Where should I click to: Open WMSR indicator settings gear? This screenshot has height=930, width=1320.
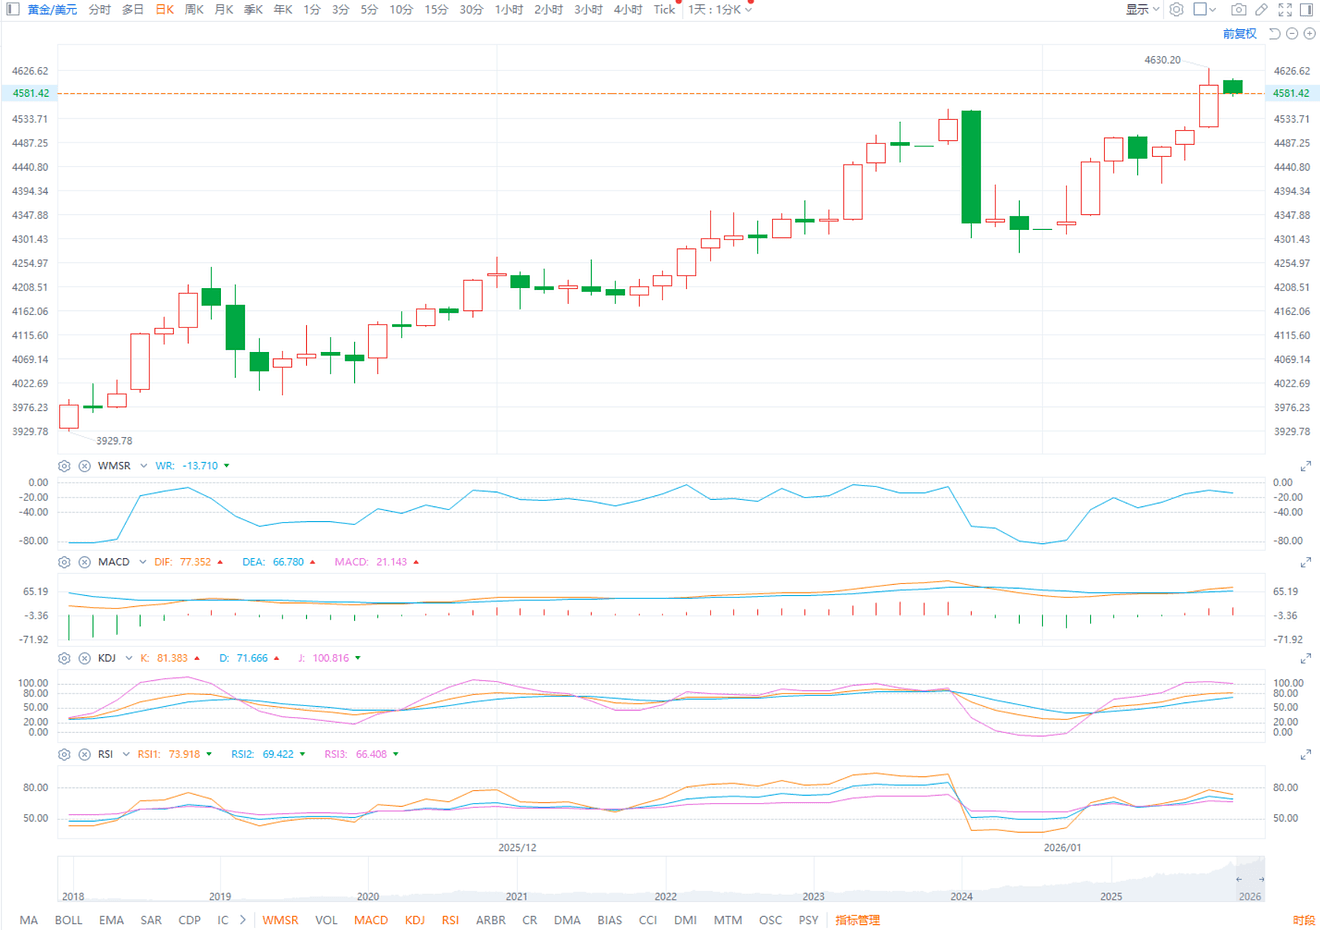pyautogui.click(x=63, y=465)
